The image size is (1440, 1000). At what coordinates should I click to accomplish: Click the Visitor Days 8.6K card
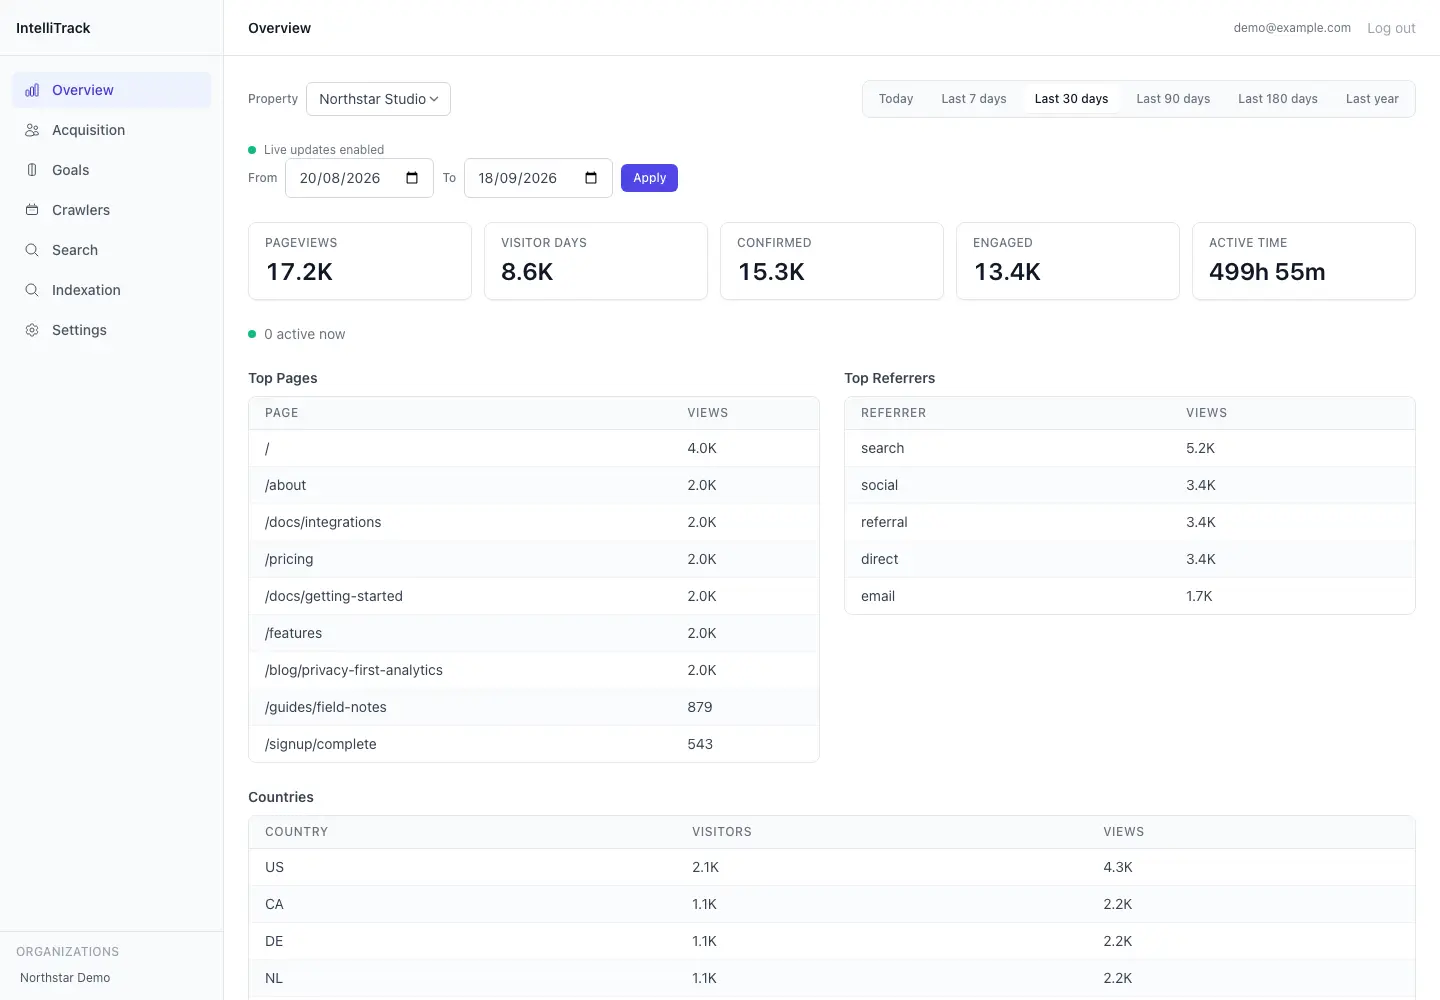pos(596,261)
